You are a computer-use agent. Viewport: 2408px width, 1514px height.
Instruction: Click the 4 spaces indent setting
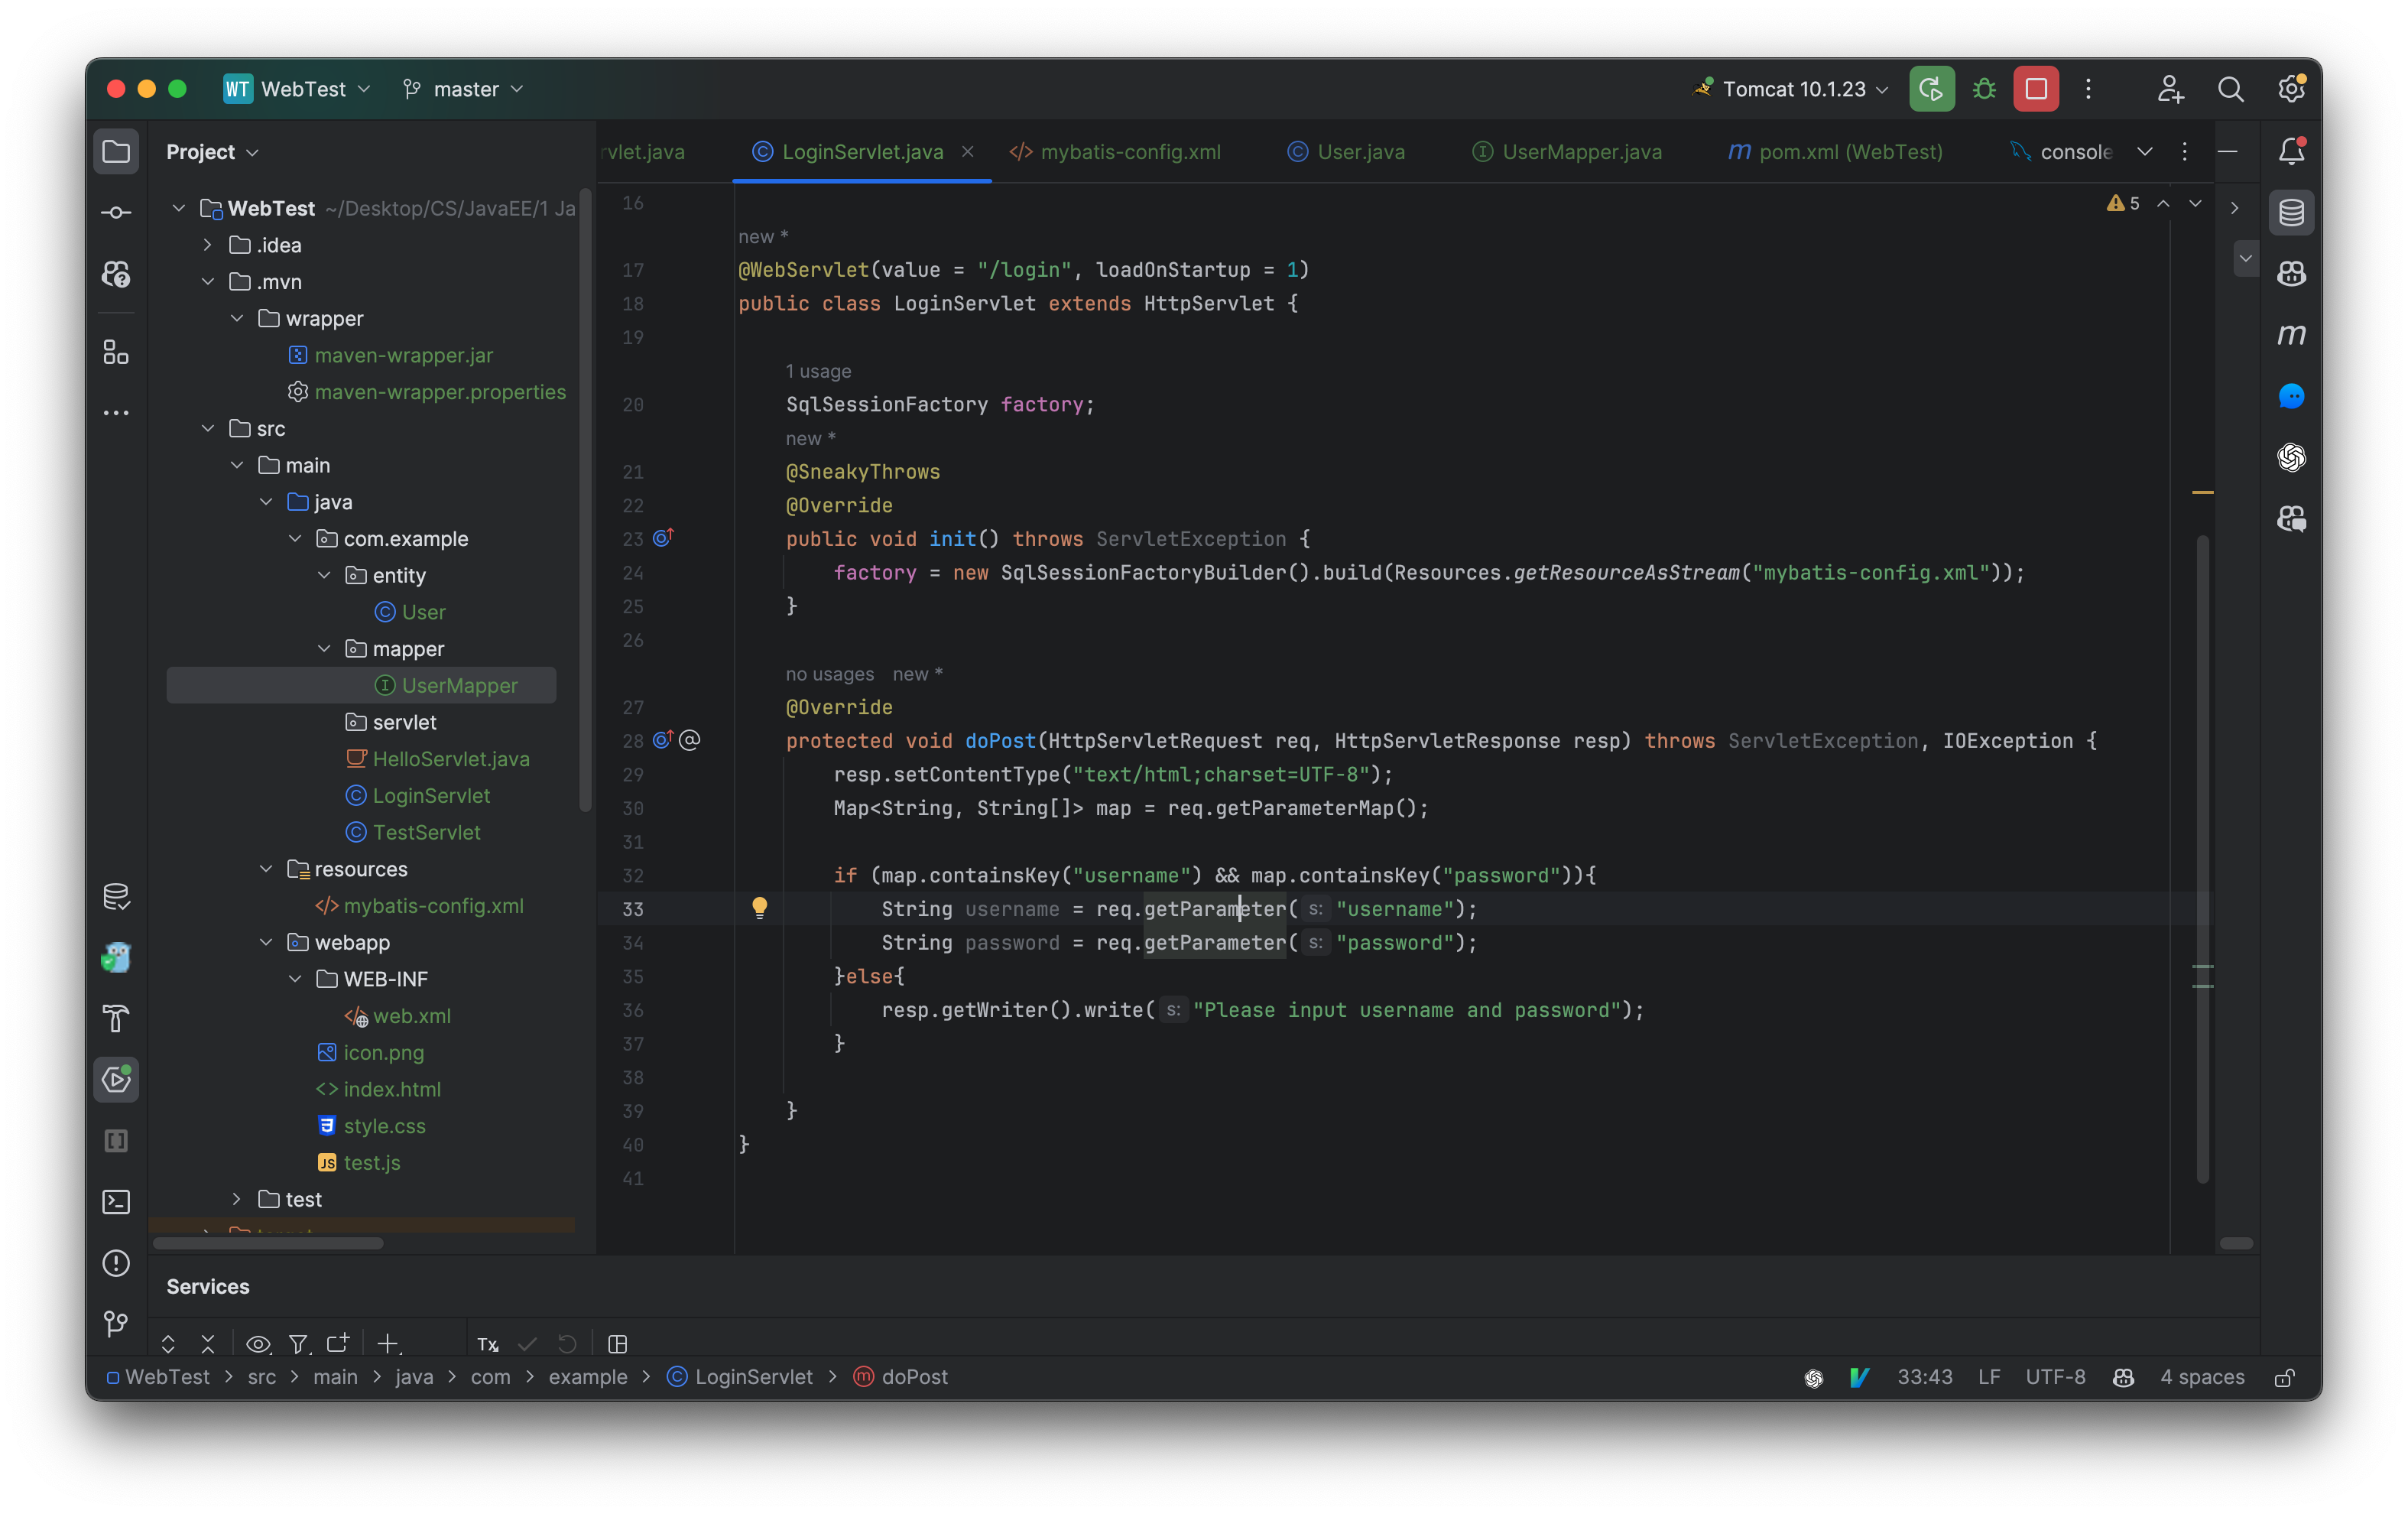coord(2201,1377)
